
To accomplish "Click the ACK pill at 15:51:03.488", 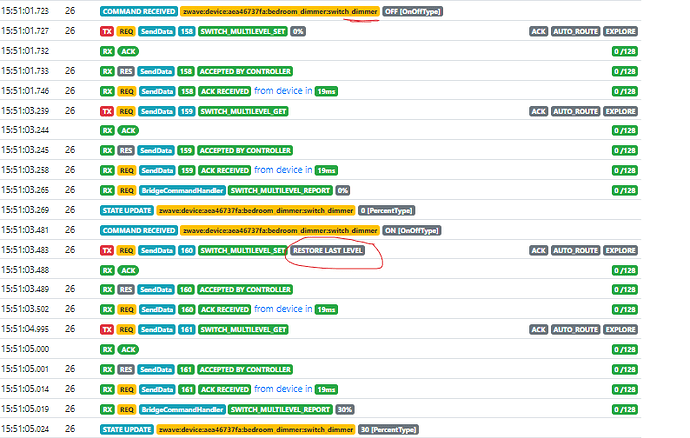I will (x=128, y=270).
